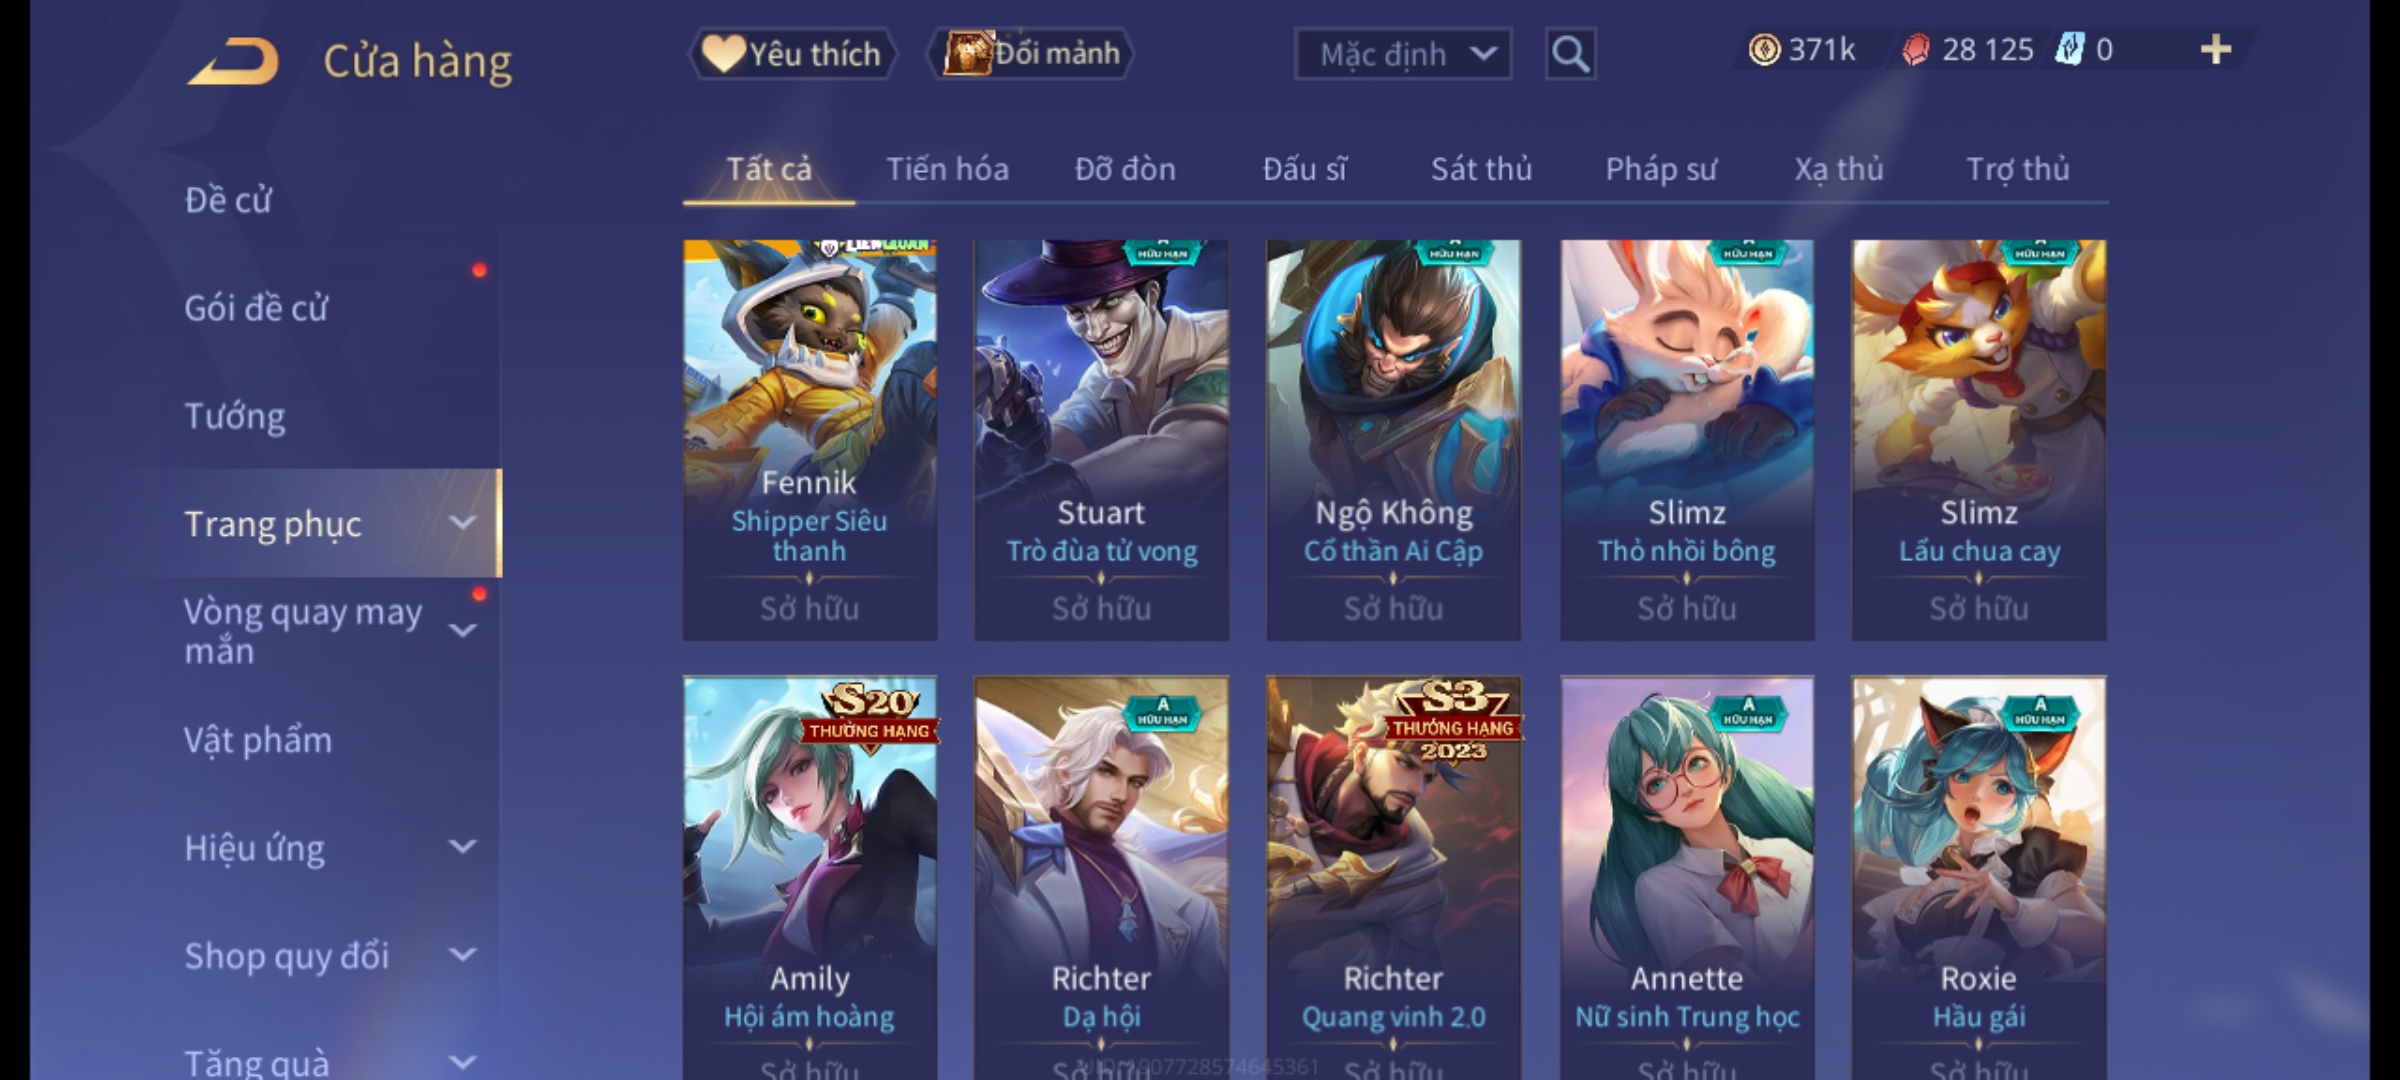Switch to the Tiến hóa tab
Screen dimensions: 2400x1080
click(x=947, y=169)
